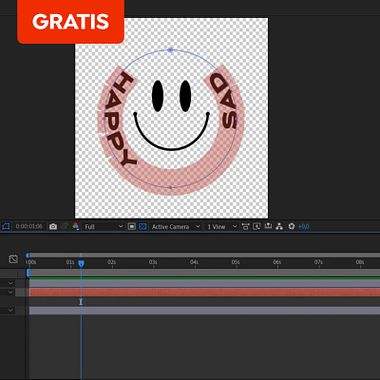The height and width of the screenshot is (380, 380).
Task: Click the GRATIS badge
Action: 71,21
